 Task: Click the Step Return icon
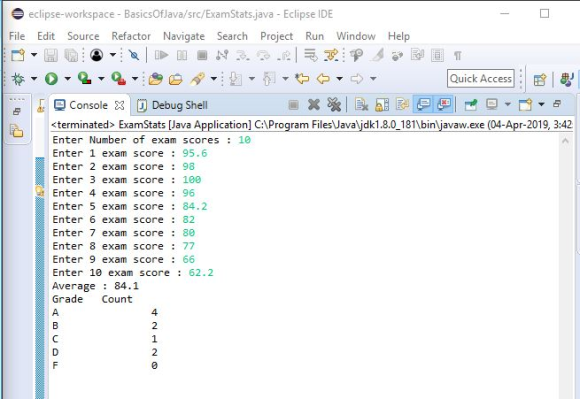point(284,55)
